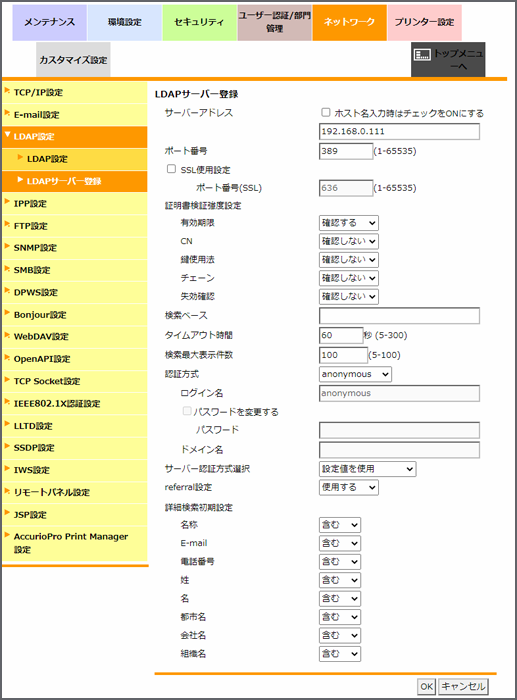The width and height of the screenshot is (517, 700).
Task: Open E-mail設定 in sidebar
Action: pyautogui.click(x=75, y=115)
